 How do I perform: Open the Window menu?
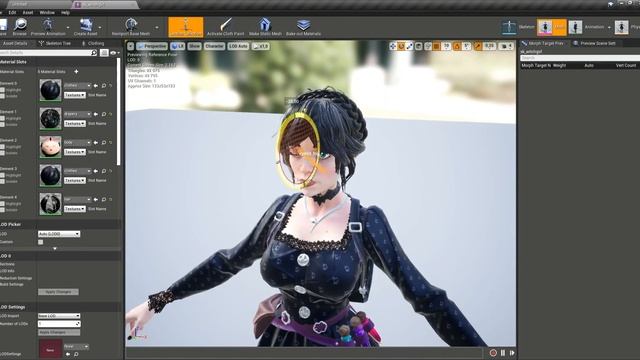tap(47, 13)
